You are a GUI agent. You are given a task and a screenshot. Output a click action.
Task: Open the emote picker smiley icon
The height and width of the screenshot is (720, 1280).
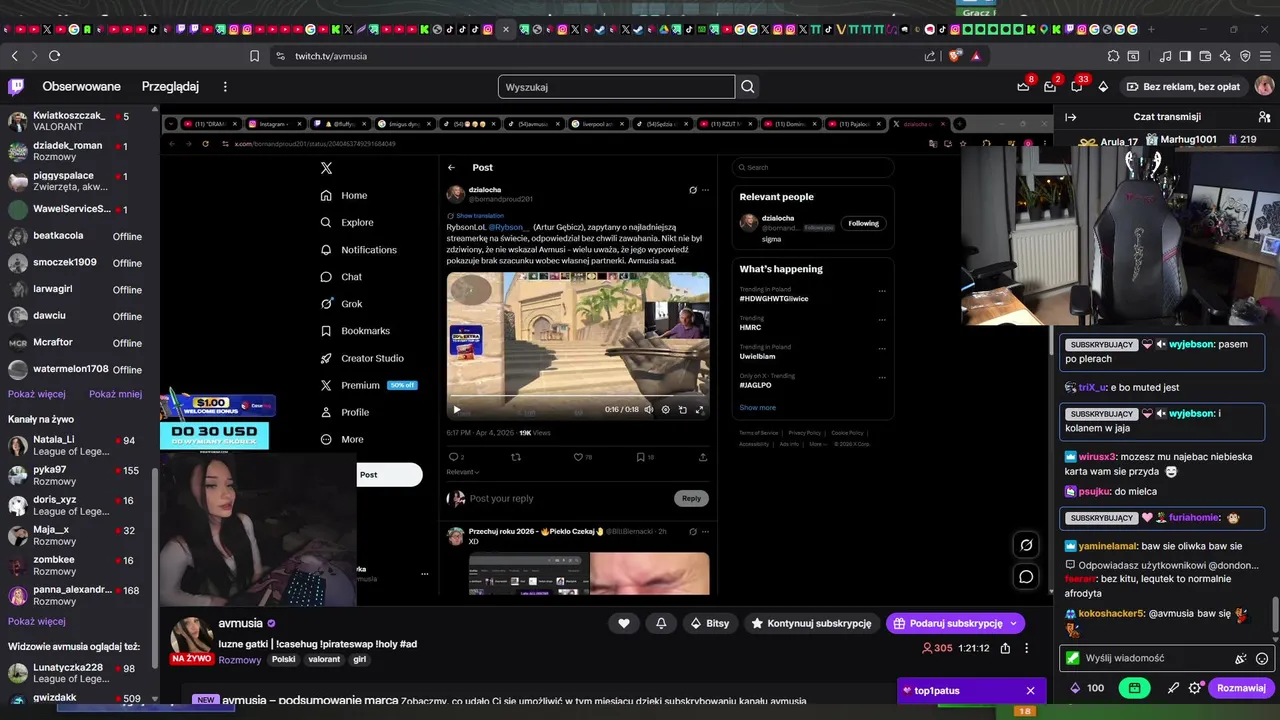tap(1262, 659)
